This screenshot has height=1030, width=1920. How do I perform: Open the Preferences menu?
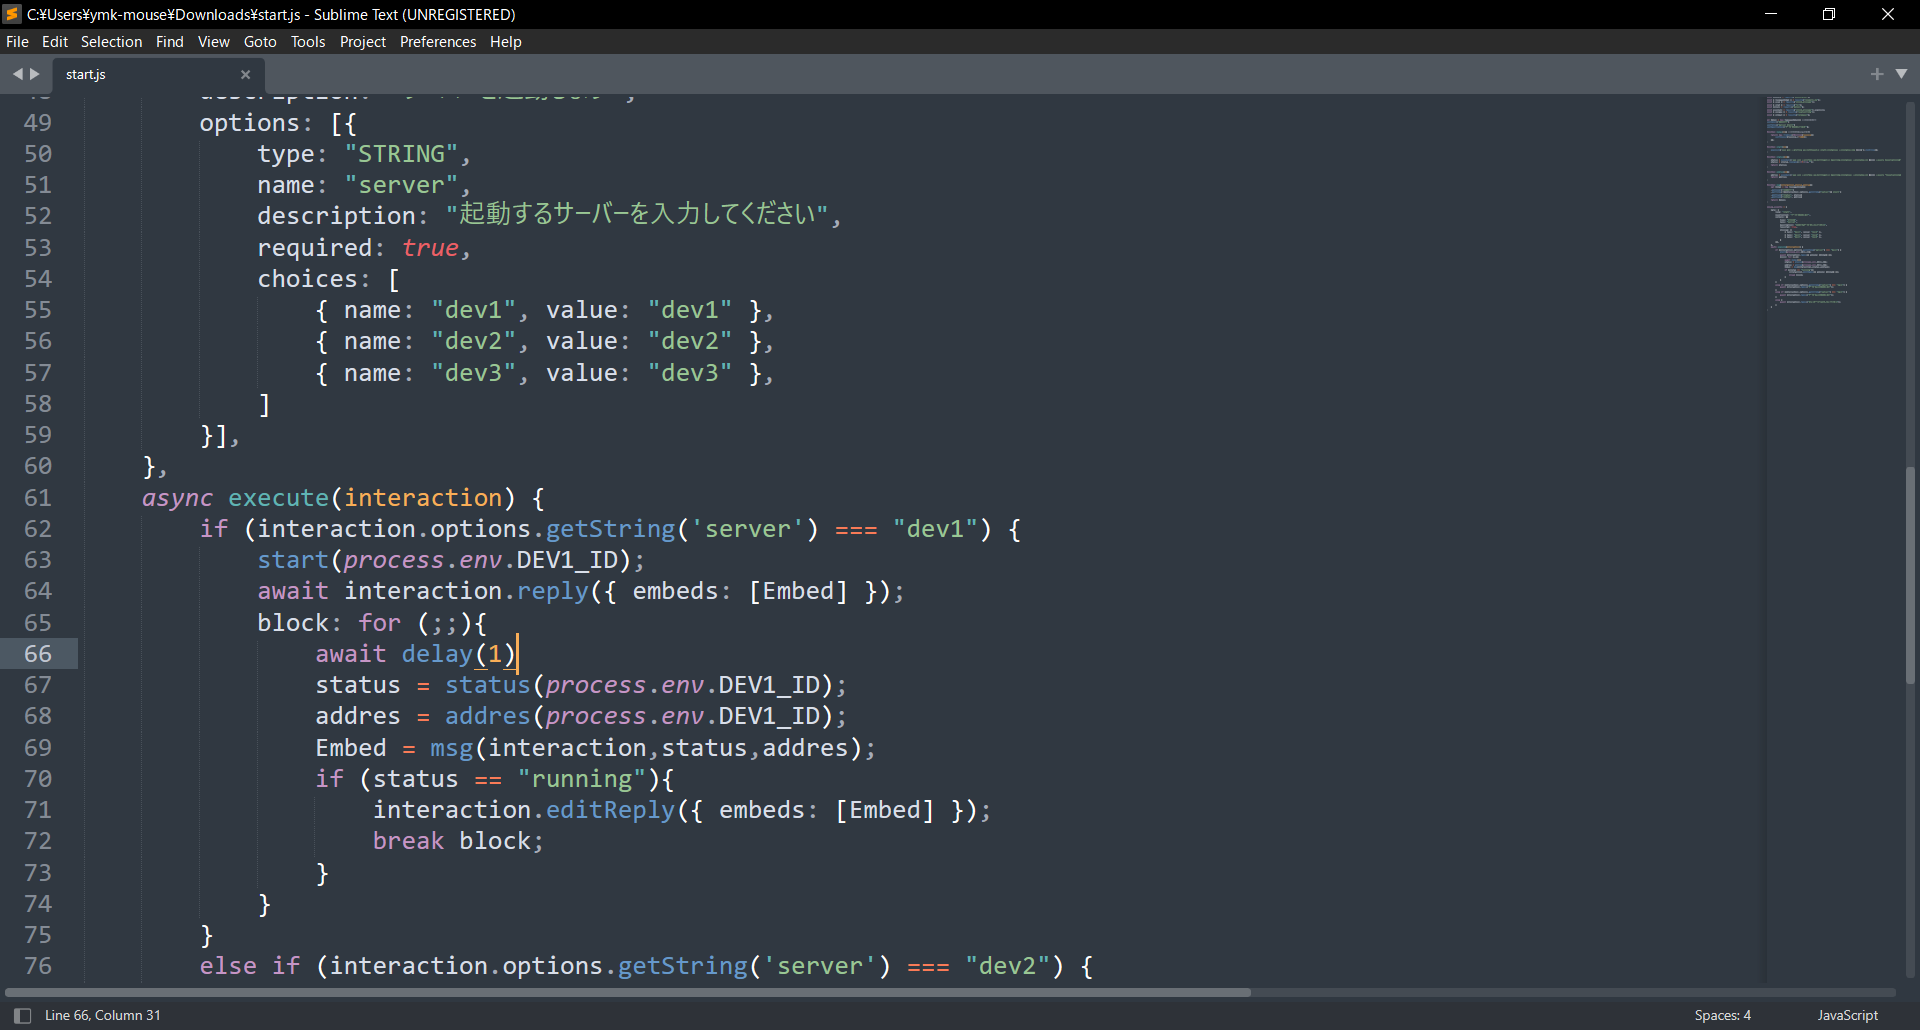[438, 42]
